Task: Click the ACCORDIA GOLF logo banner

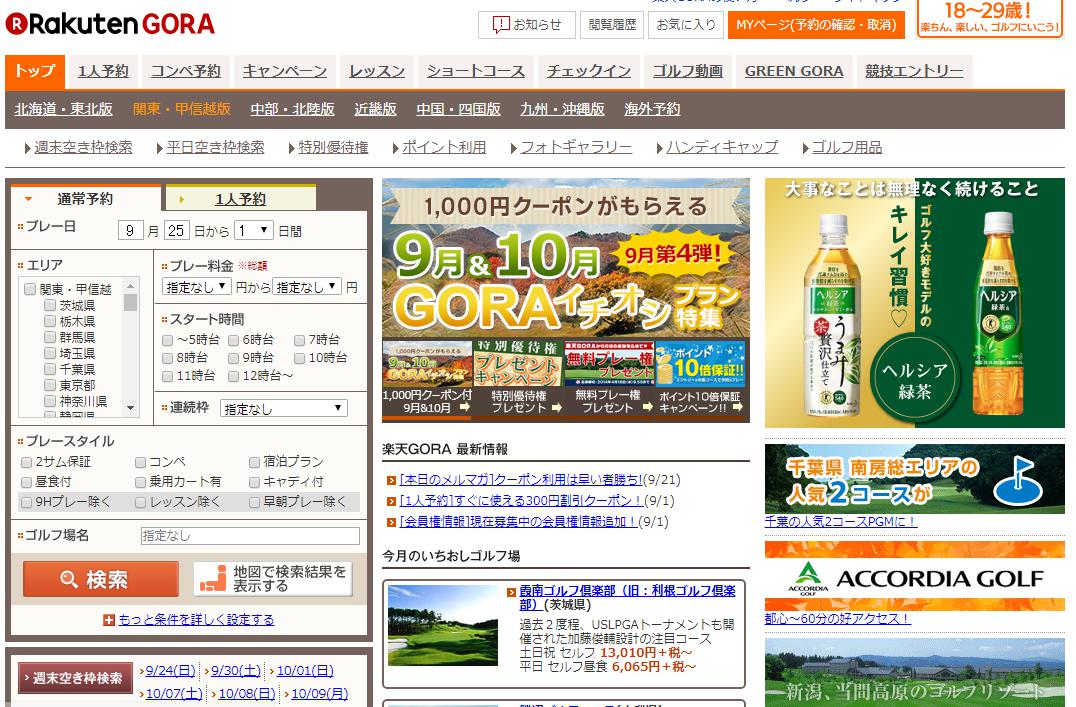Action: pyautogui.click(x=915, y=575)
